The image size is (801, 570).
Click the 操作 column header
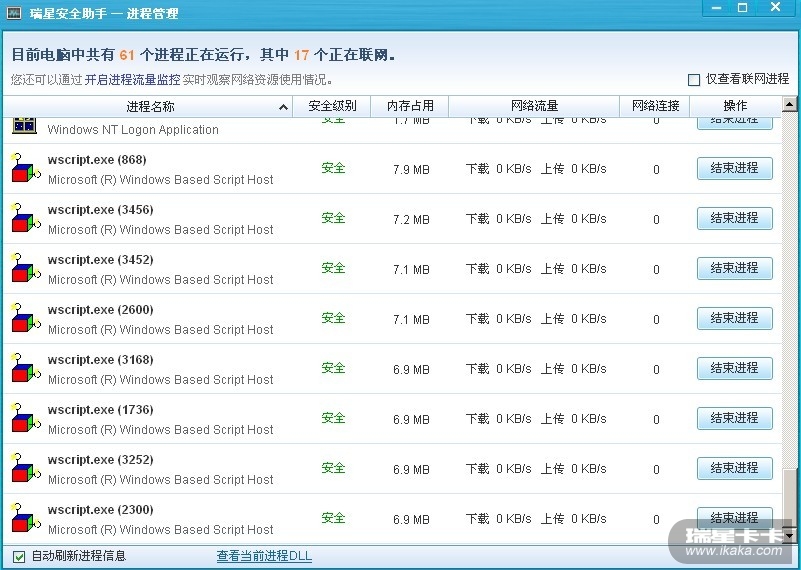click(736, 106)
